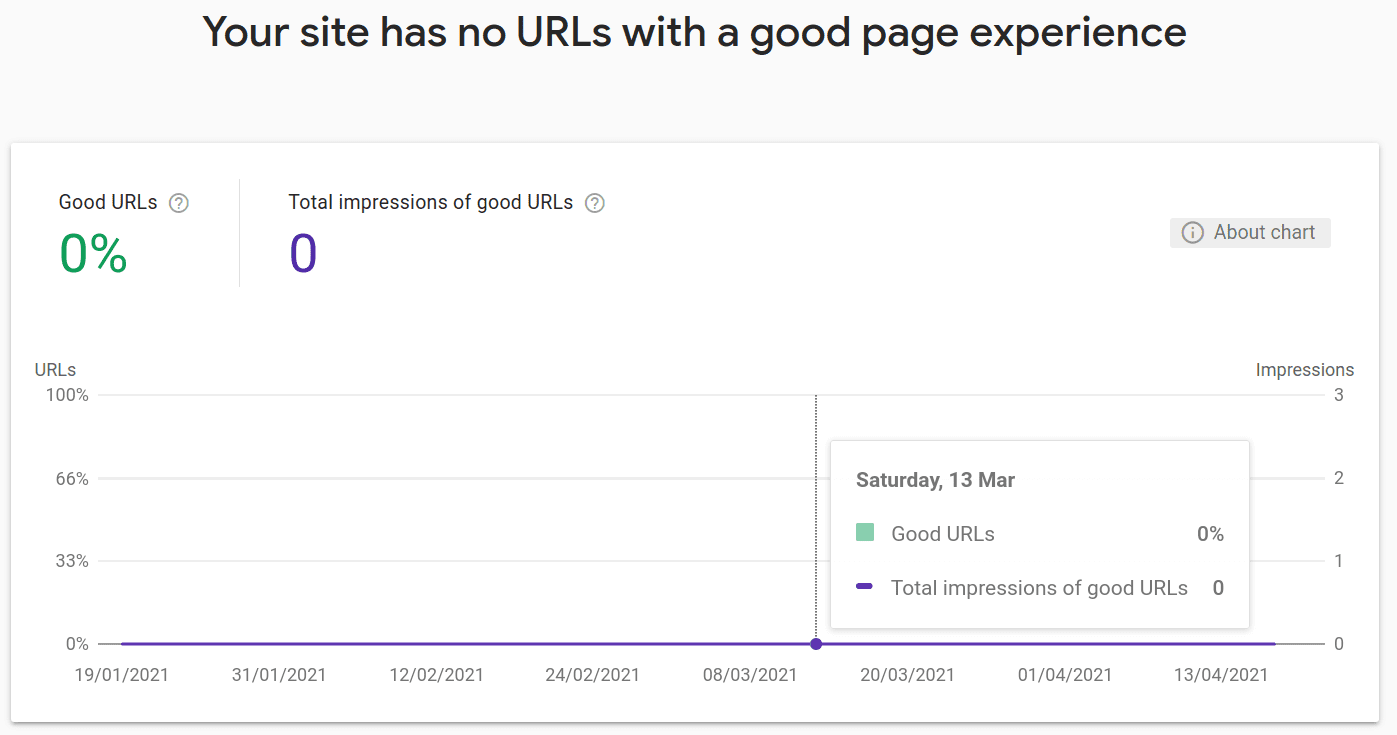This screenshot has width=1397, height=735.
Task: Select the Total impressions of good URLs metric
Action: click(x=431, y=202)
